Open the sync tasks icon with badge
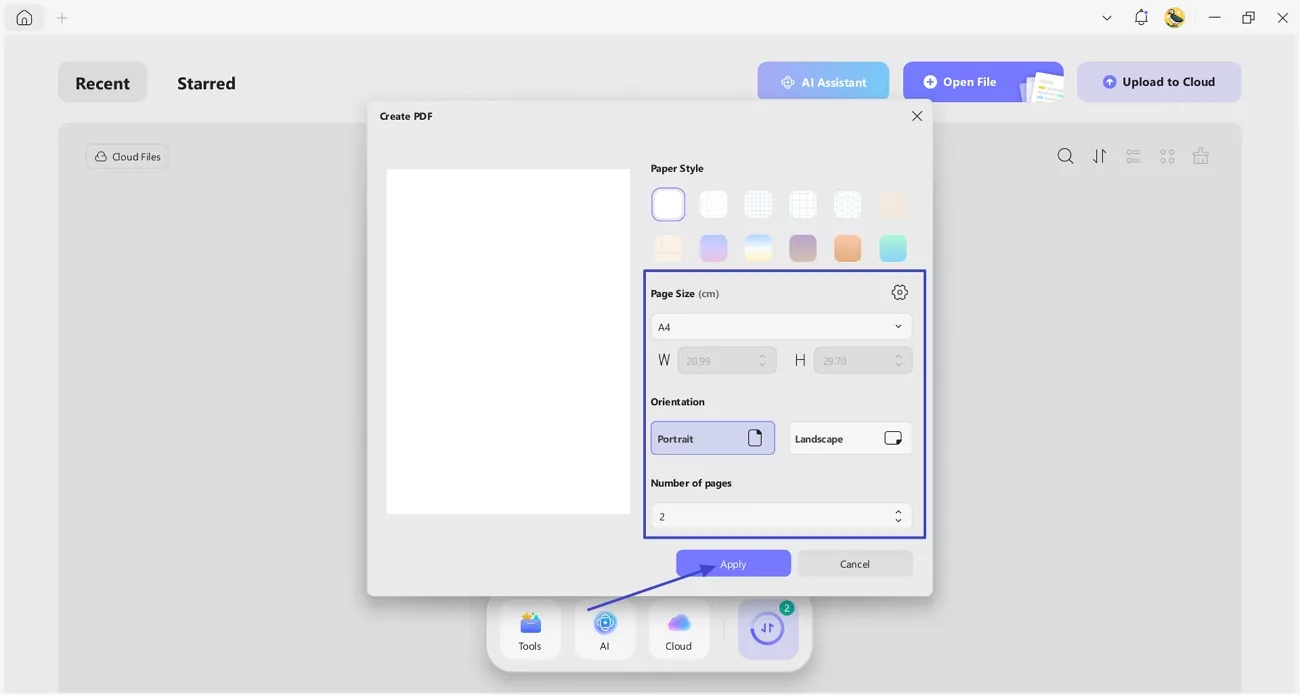 pyautogui.click(x=768, y=629)
